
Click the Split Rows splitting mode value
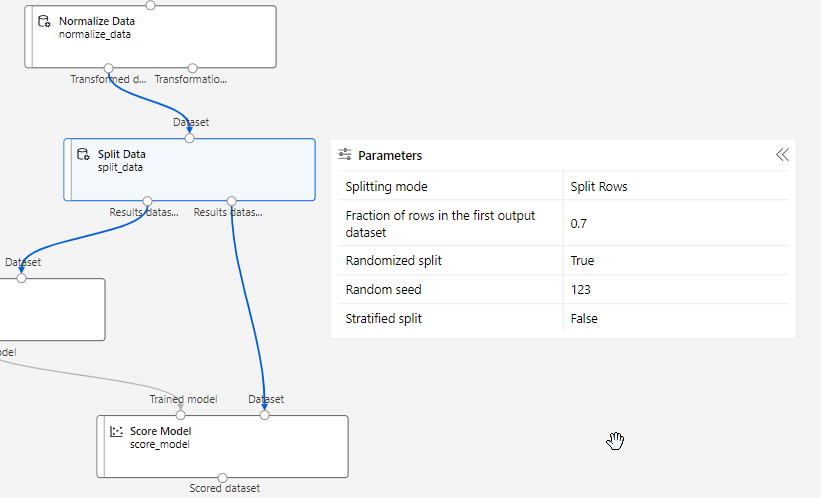pos(599,187)
